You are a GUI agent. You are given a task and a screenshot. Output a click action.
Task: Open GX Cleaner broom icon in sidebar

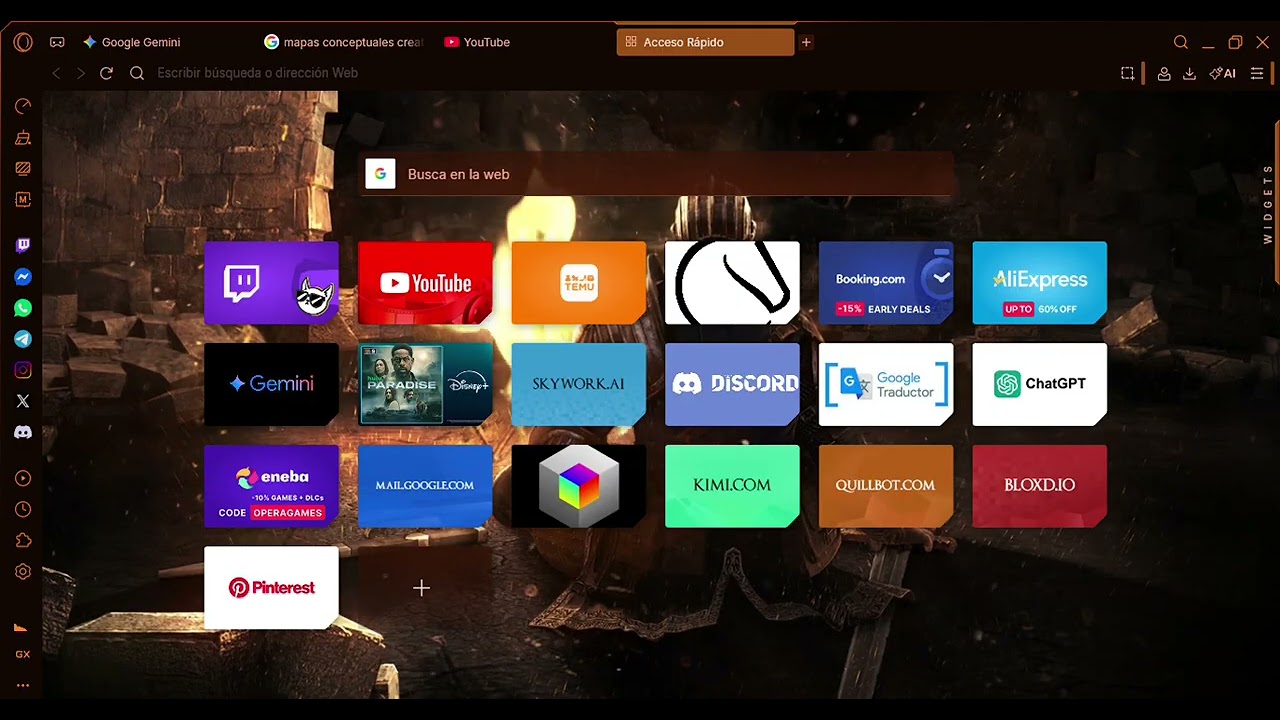tap(23, 138)
